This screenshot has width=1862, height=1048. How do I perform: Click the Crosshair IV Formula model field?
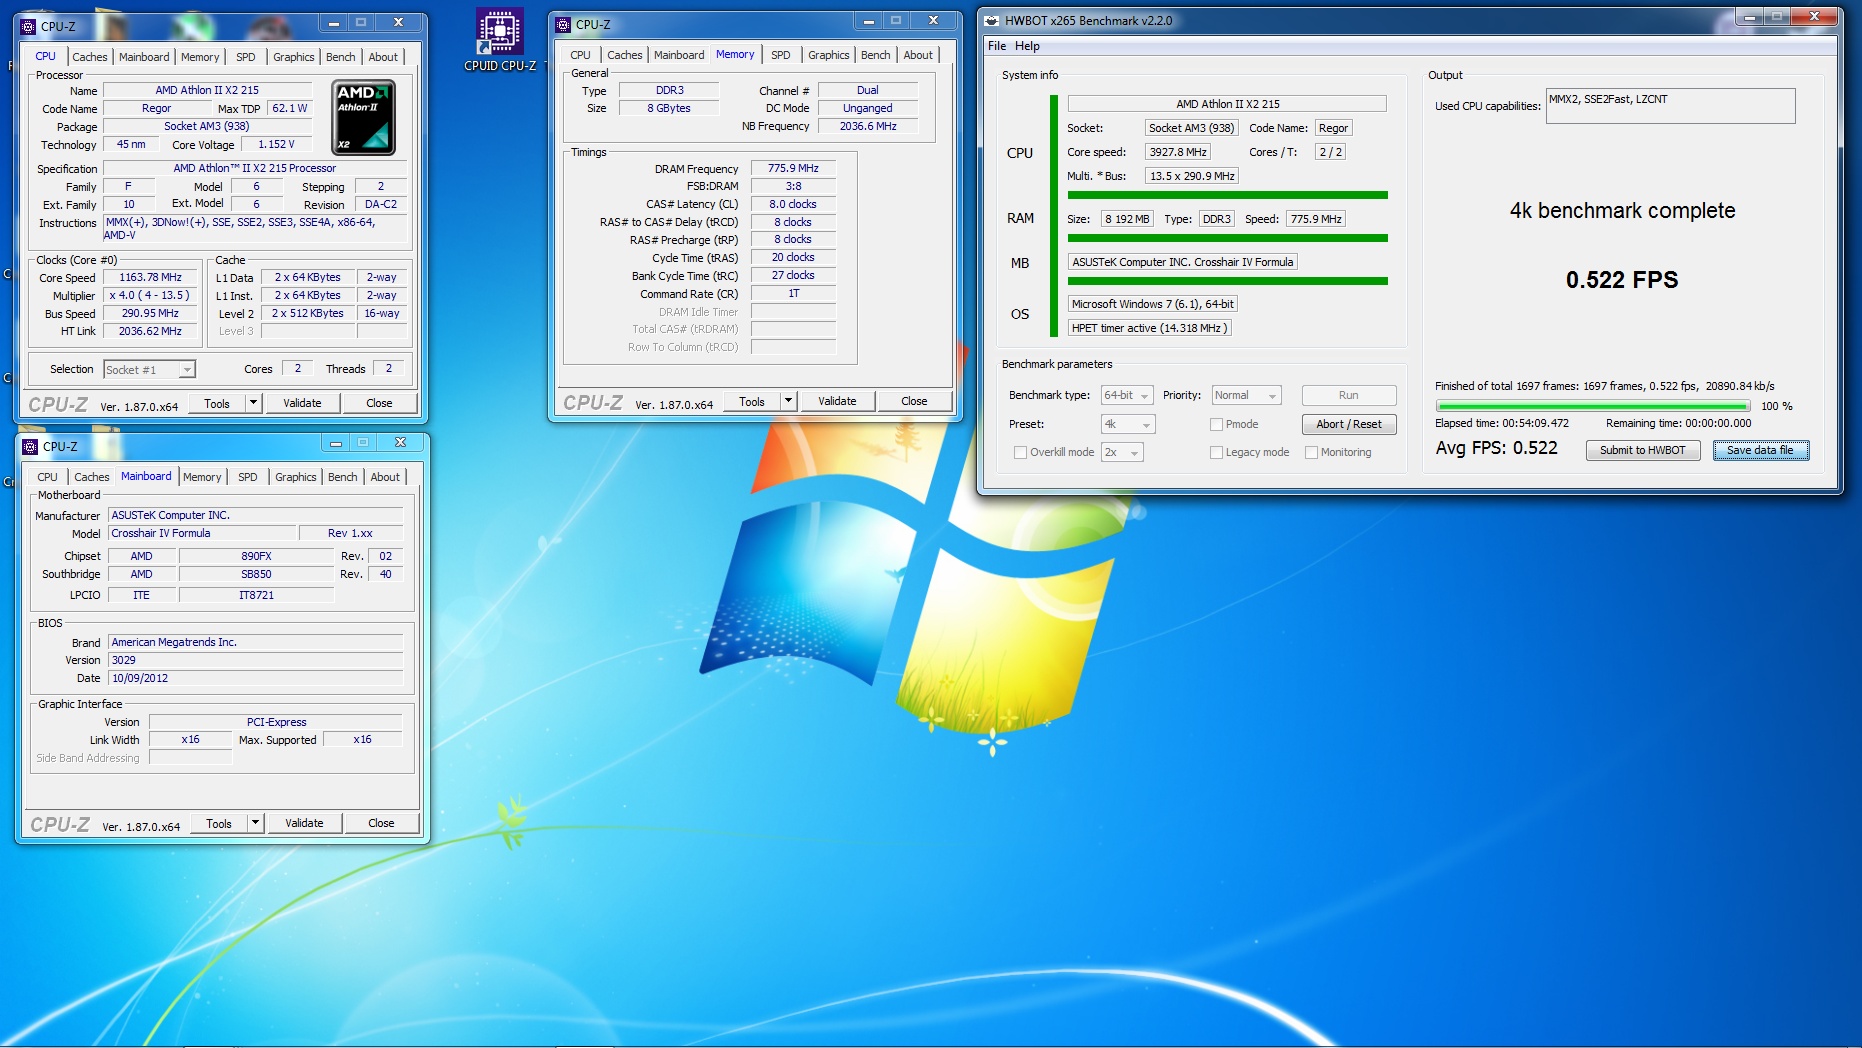[x=202, y=533]
